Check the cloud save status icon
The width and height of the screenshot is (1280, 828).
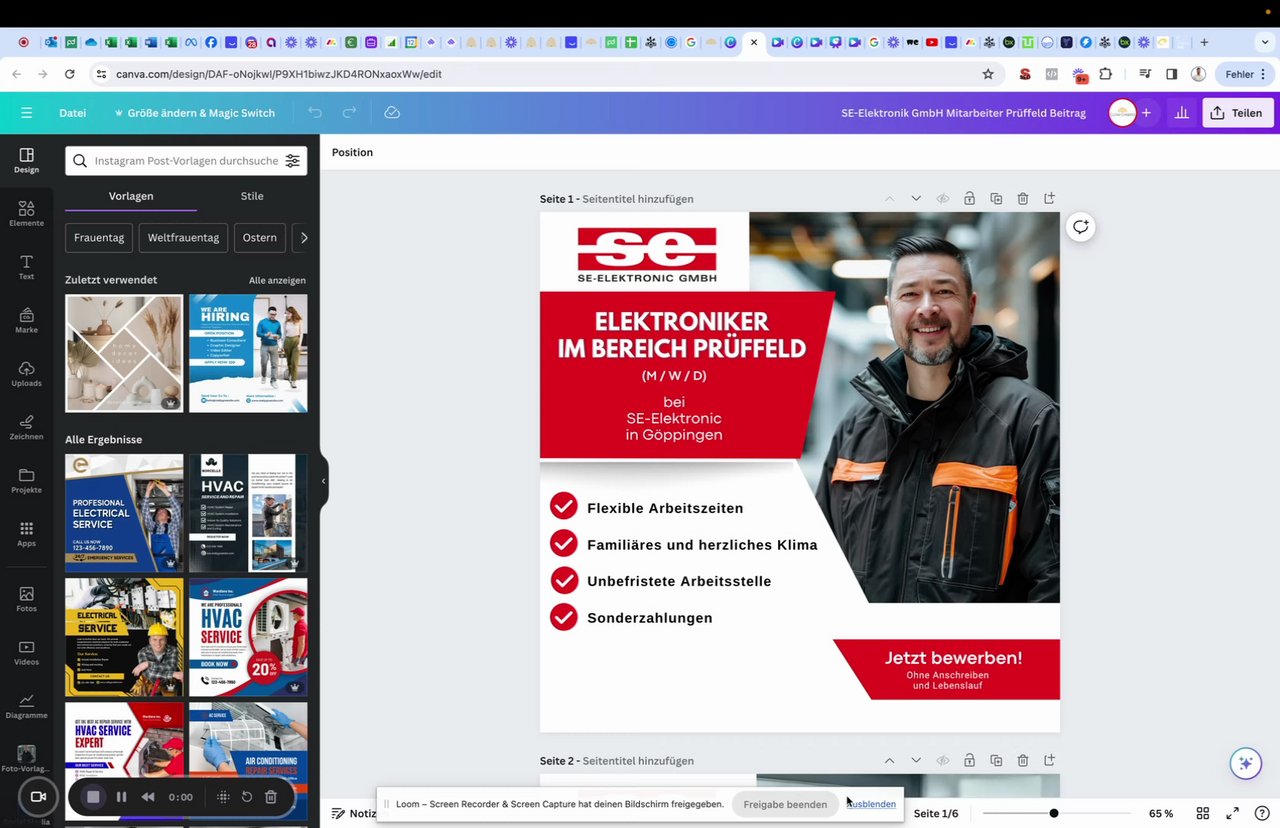point(392,113)
